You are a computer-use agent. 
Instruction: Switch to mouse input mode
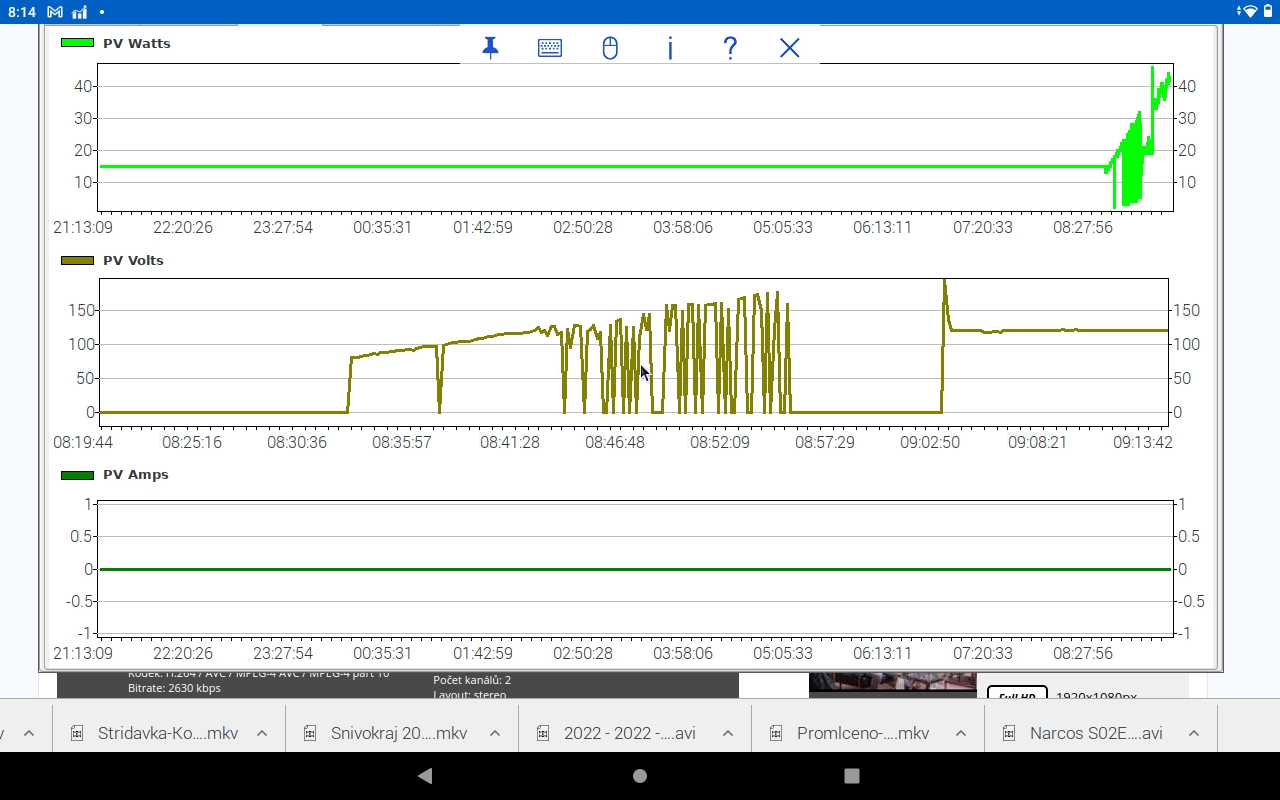pyautogui.click(x=610, y=48)
